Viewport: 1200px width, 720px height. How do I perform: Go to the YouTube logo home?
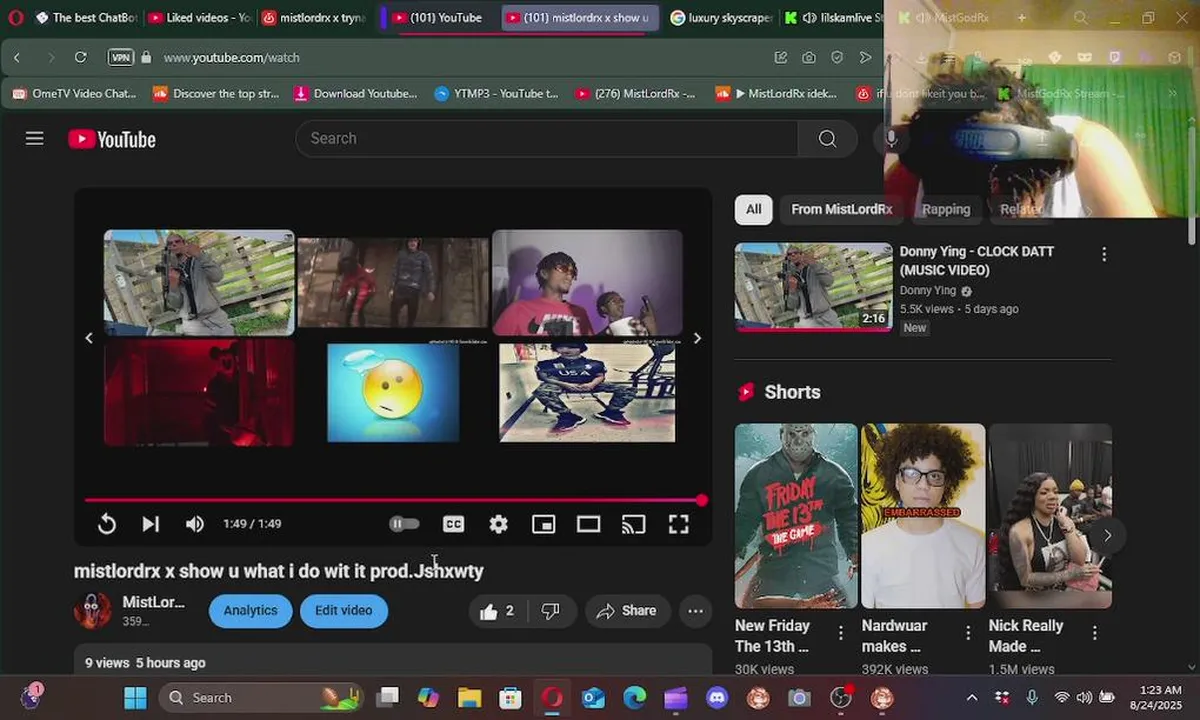coord(112,139)
